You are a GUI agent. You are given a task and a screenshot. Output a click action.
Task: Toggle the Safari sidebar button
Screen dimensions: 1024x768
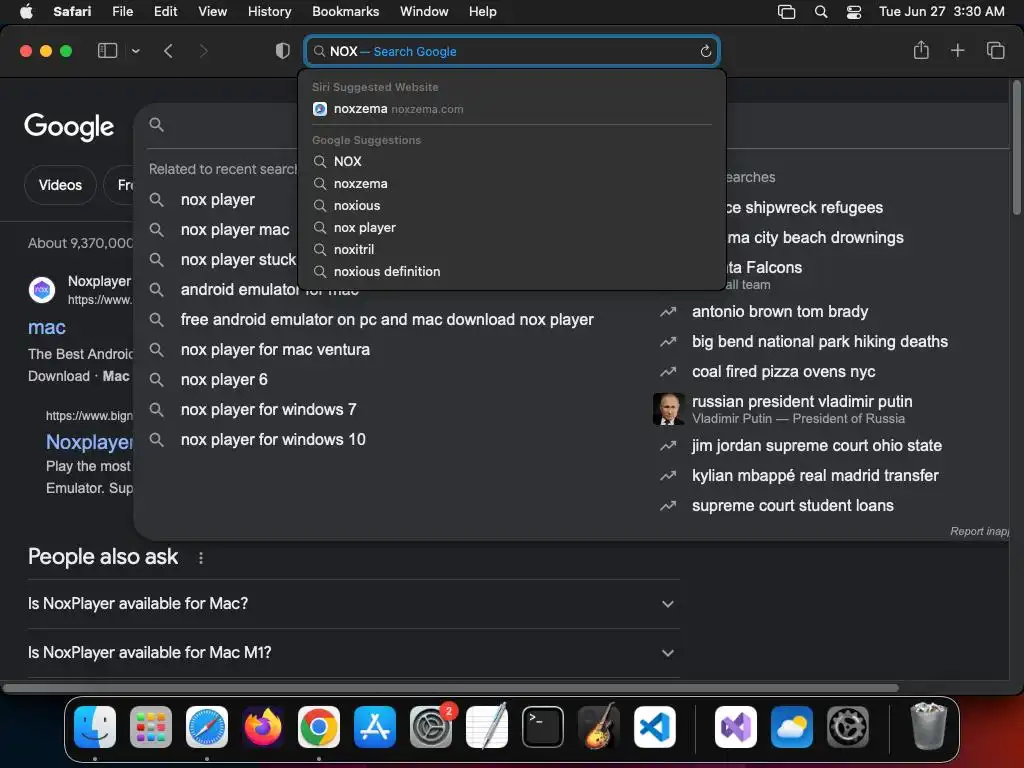[107, 50]
